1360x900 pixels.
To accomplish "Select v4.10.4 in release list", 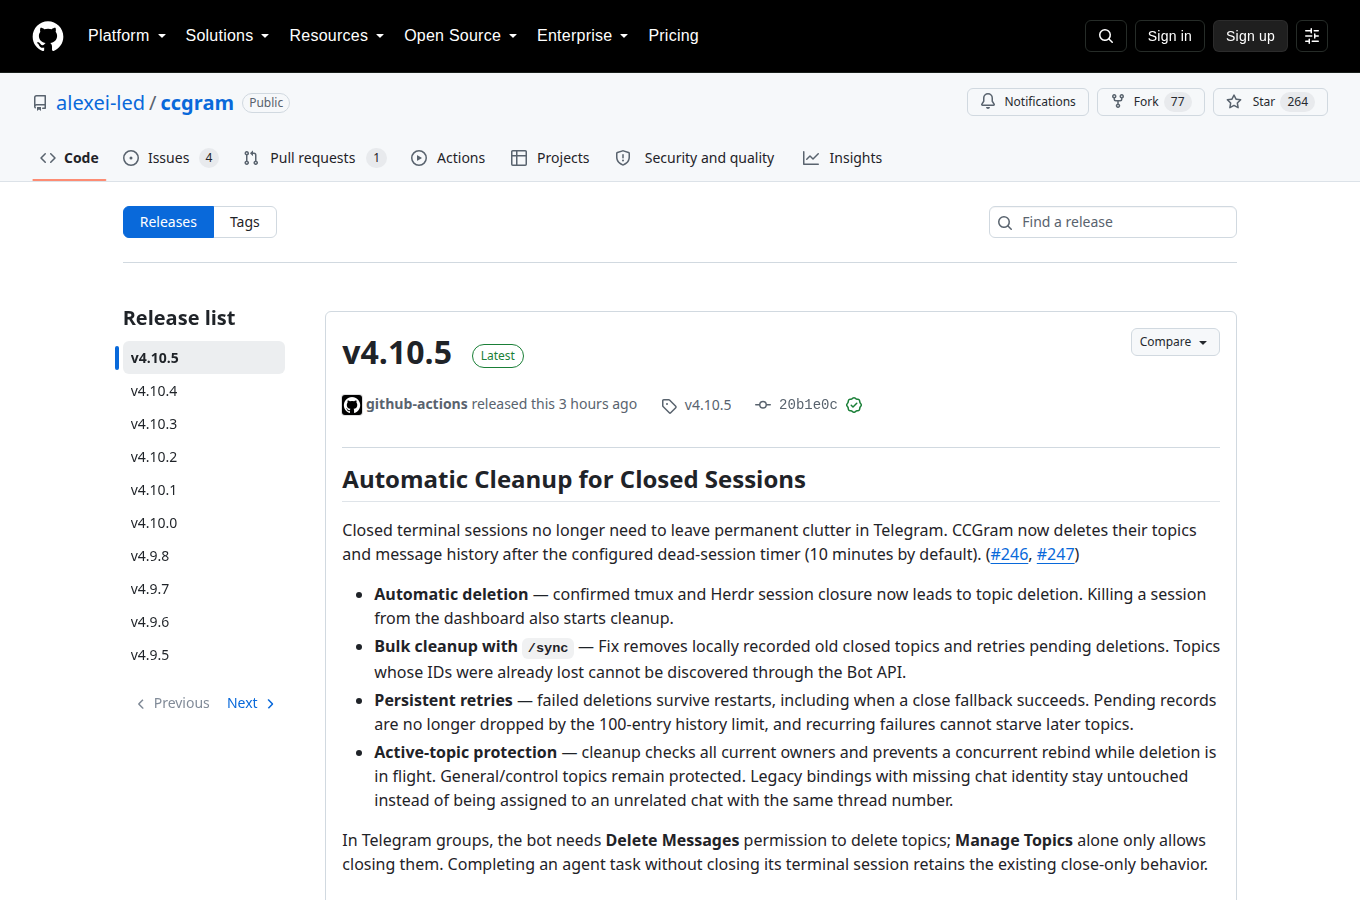I will [203, 391].
